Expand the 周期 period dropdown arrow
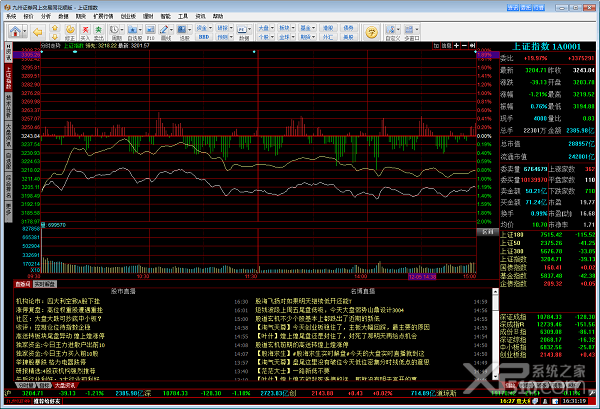This screenshot has width=600, height=409. click(122, 29)
